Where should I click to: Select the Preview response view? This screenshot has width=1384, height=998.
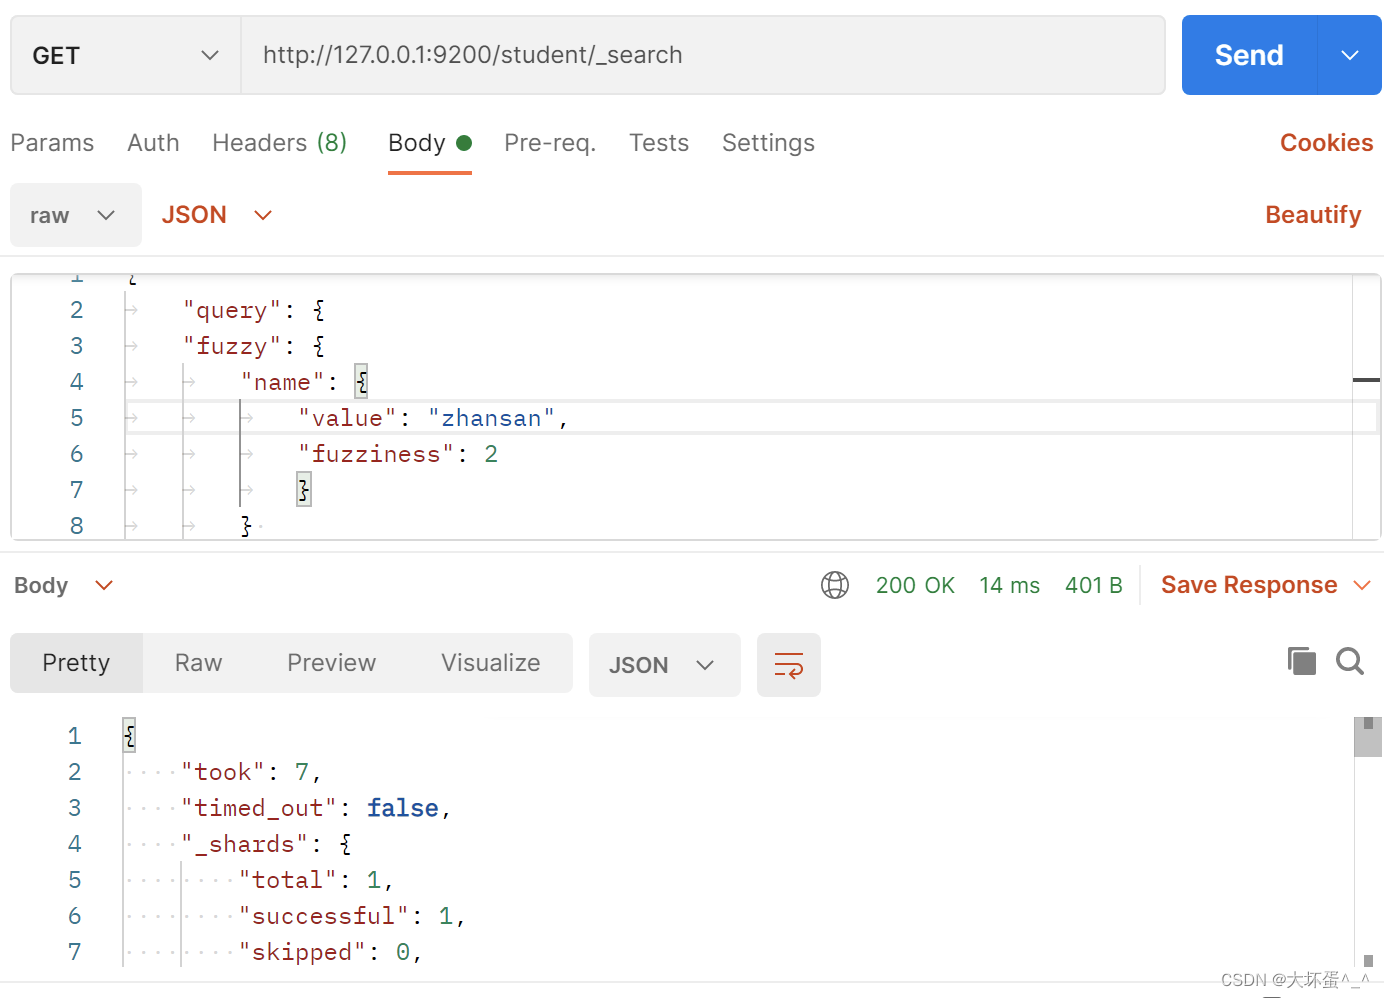click(x=331, y=663)
